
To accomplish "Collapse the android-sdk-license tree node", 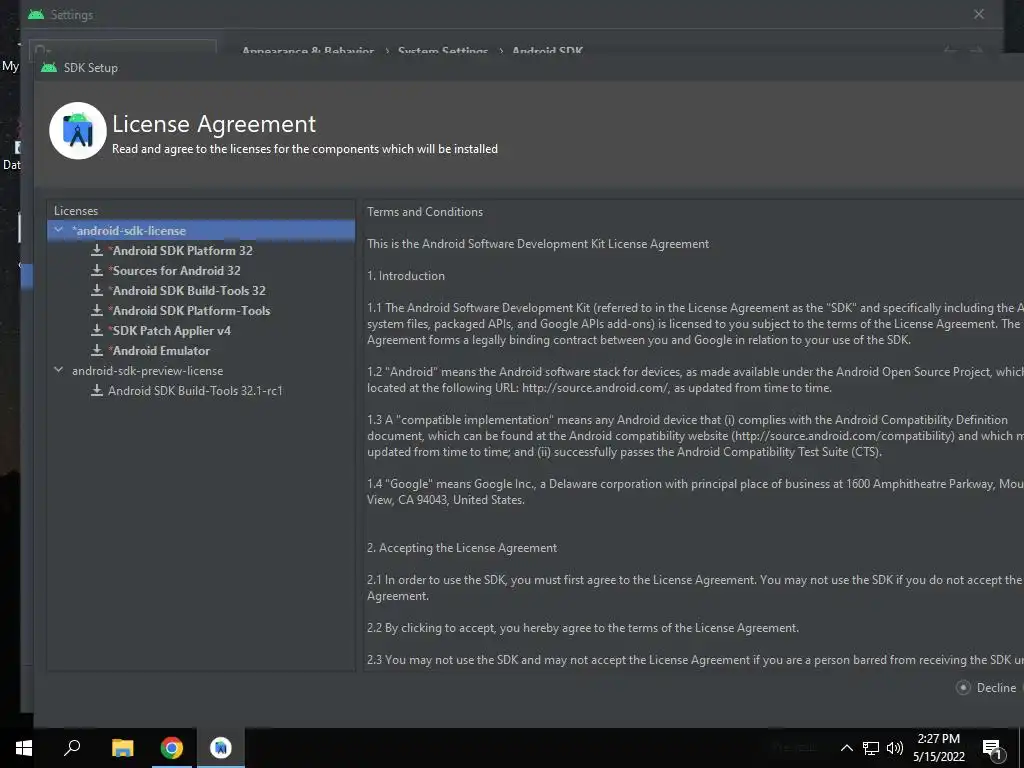I will [59, 230].
